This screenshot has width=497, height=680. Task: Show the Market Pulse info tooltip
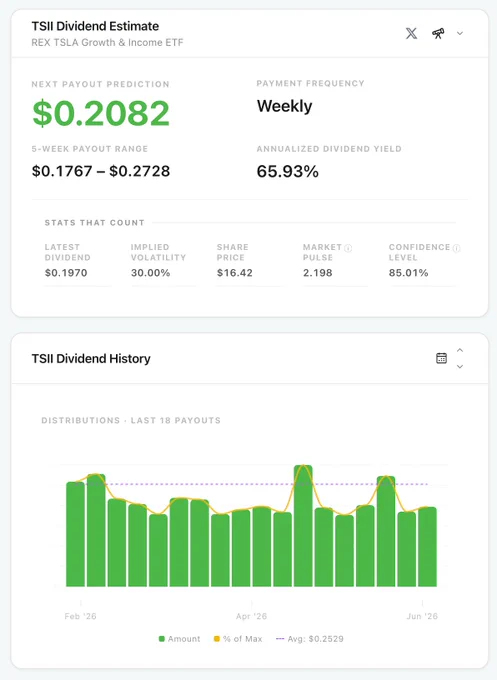(348, 248)
